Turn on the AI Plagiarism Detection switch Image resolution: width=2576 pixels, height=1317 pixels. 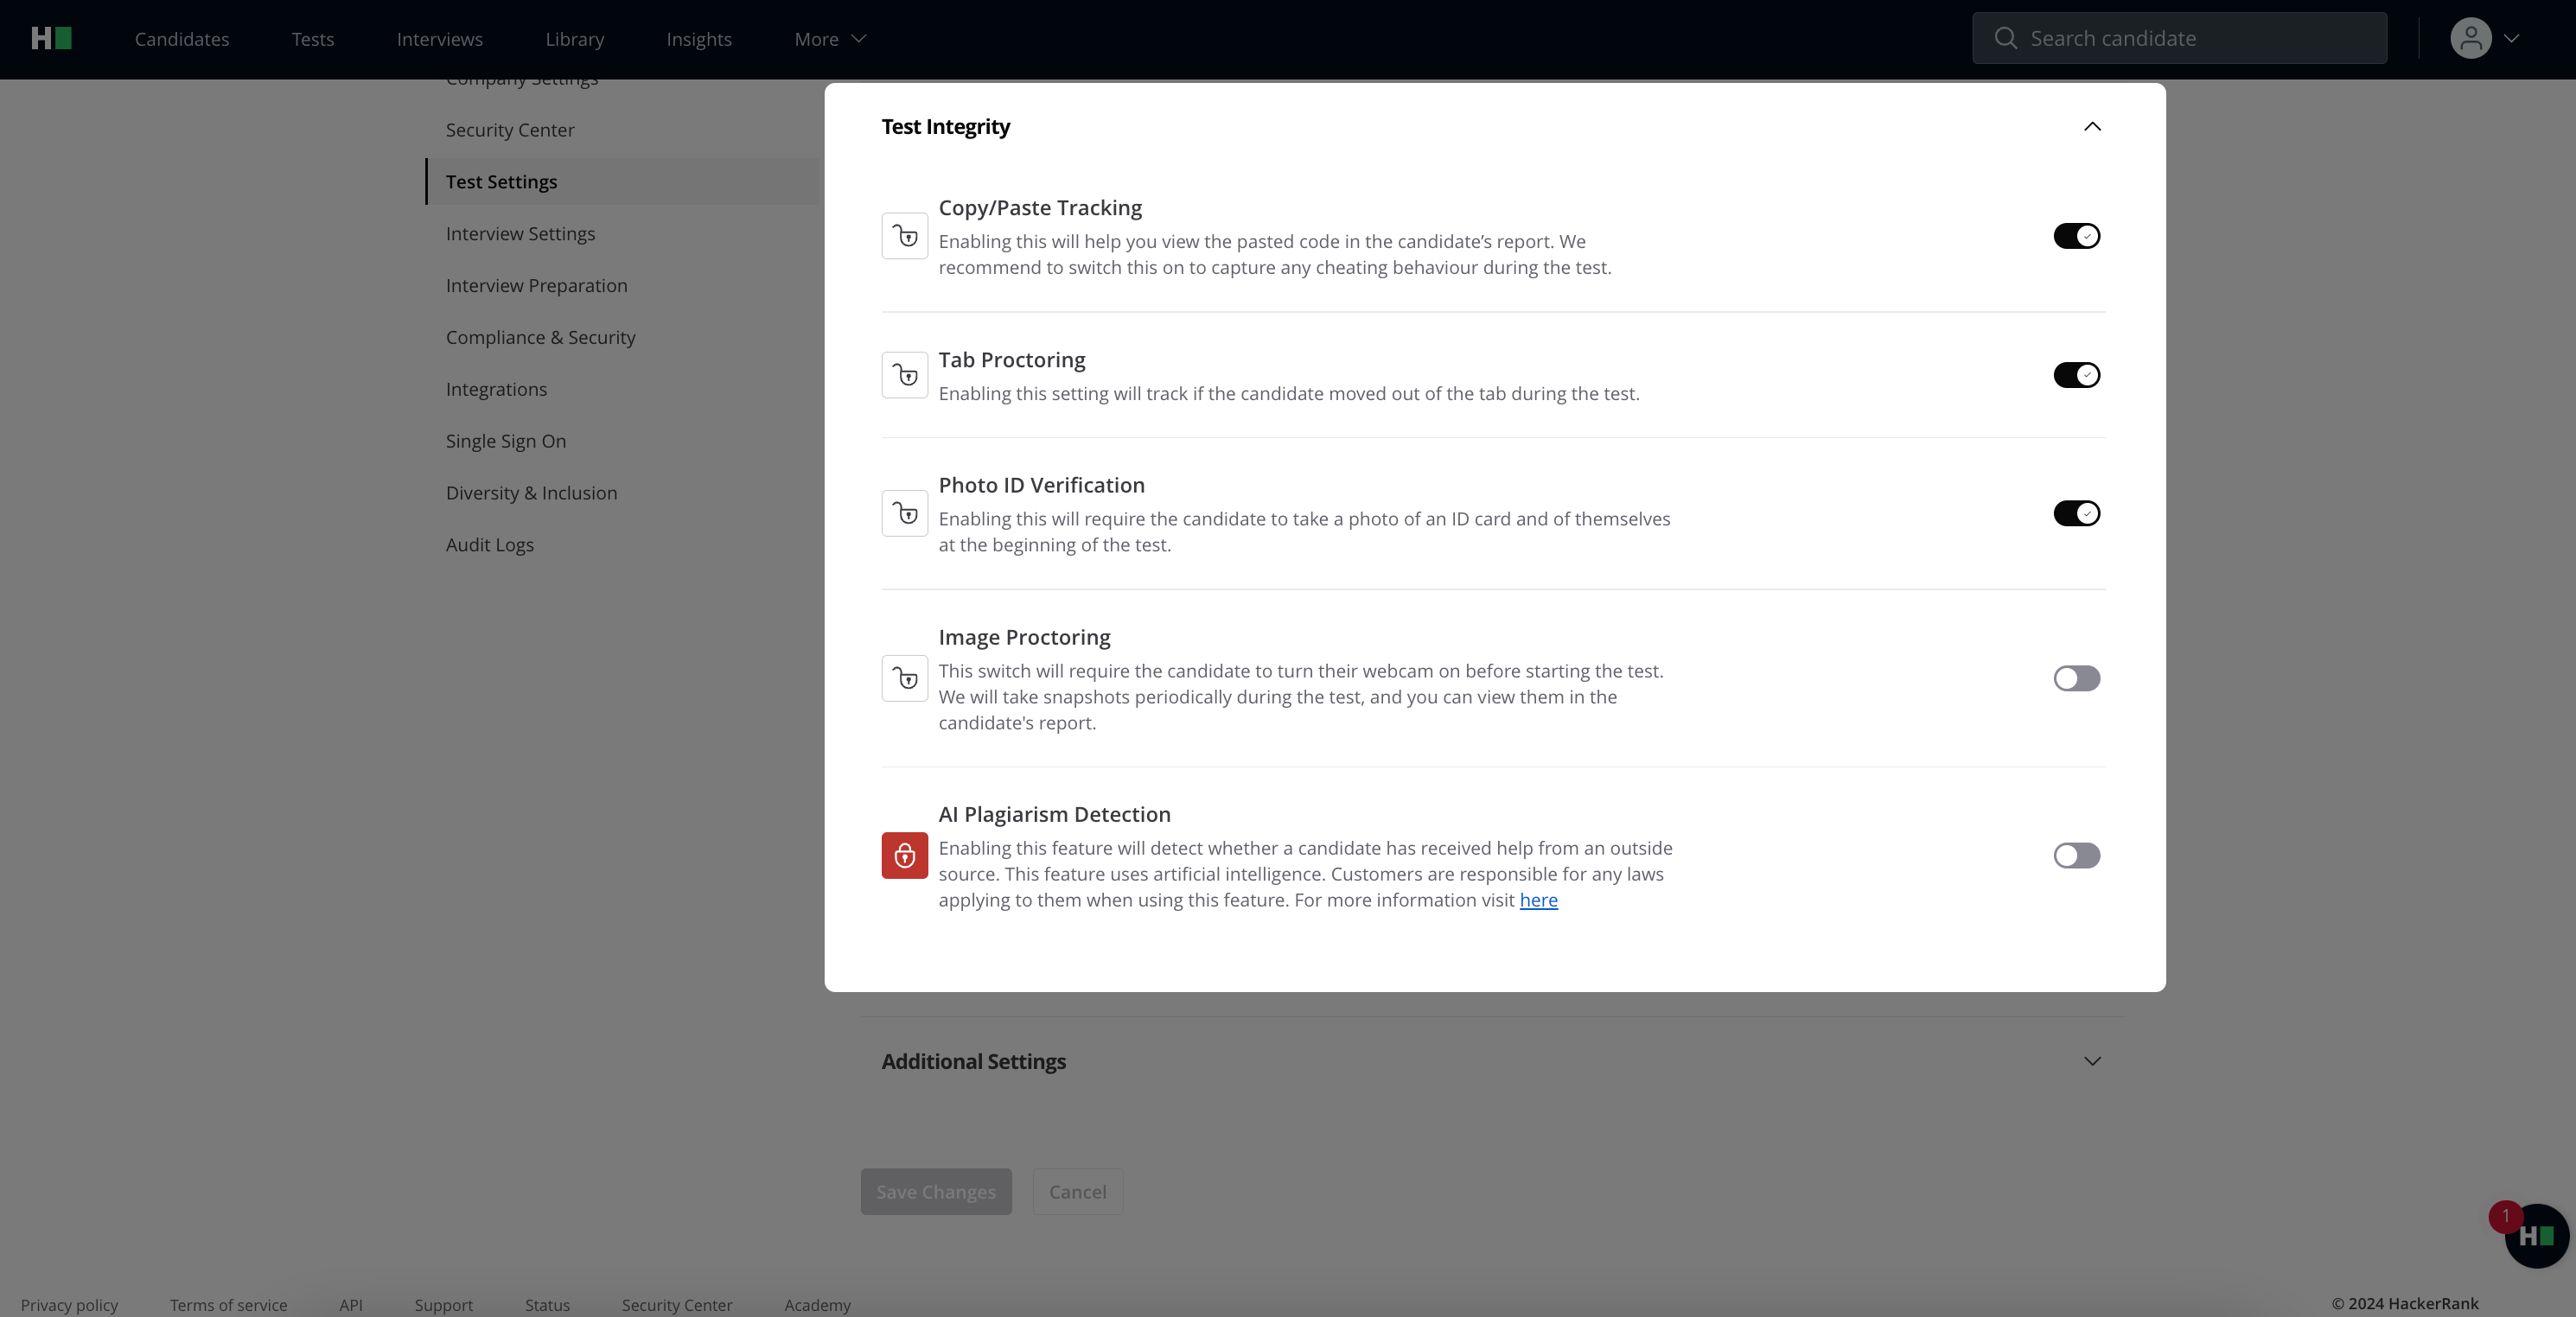(2076, 856)
